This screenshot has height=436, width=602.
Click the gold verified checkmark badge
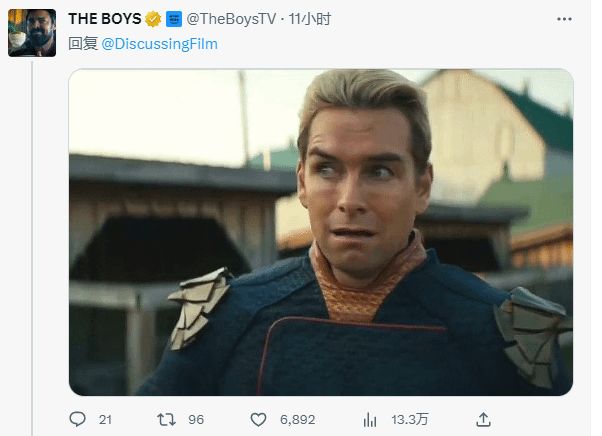pyautogui.click(x=153, y=19)
